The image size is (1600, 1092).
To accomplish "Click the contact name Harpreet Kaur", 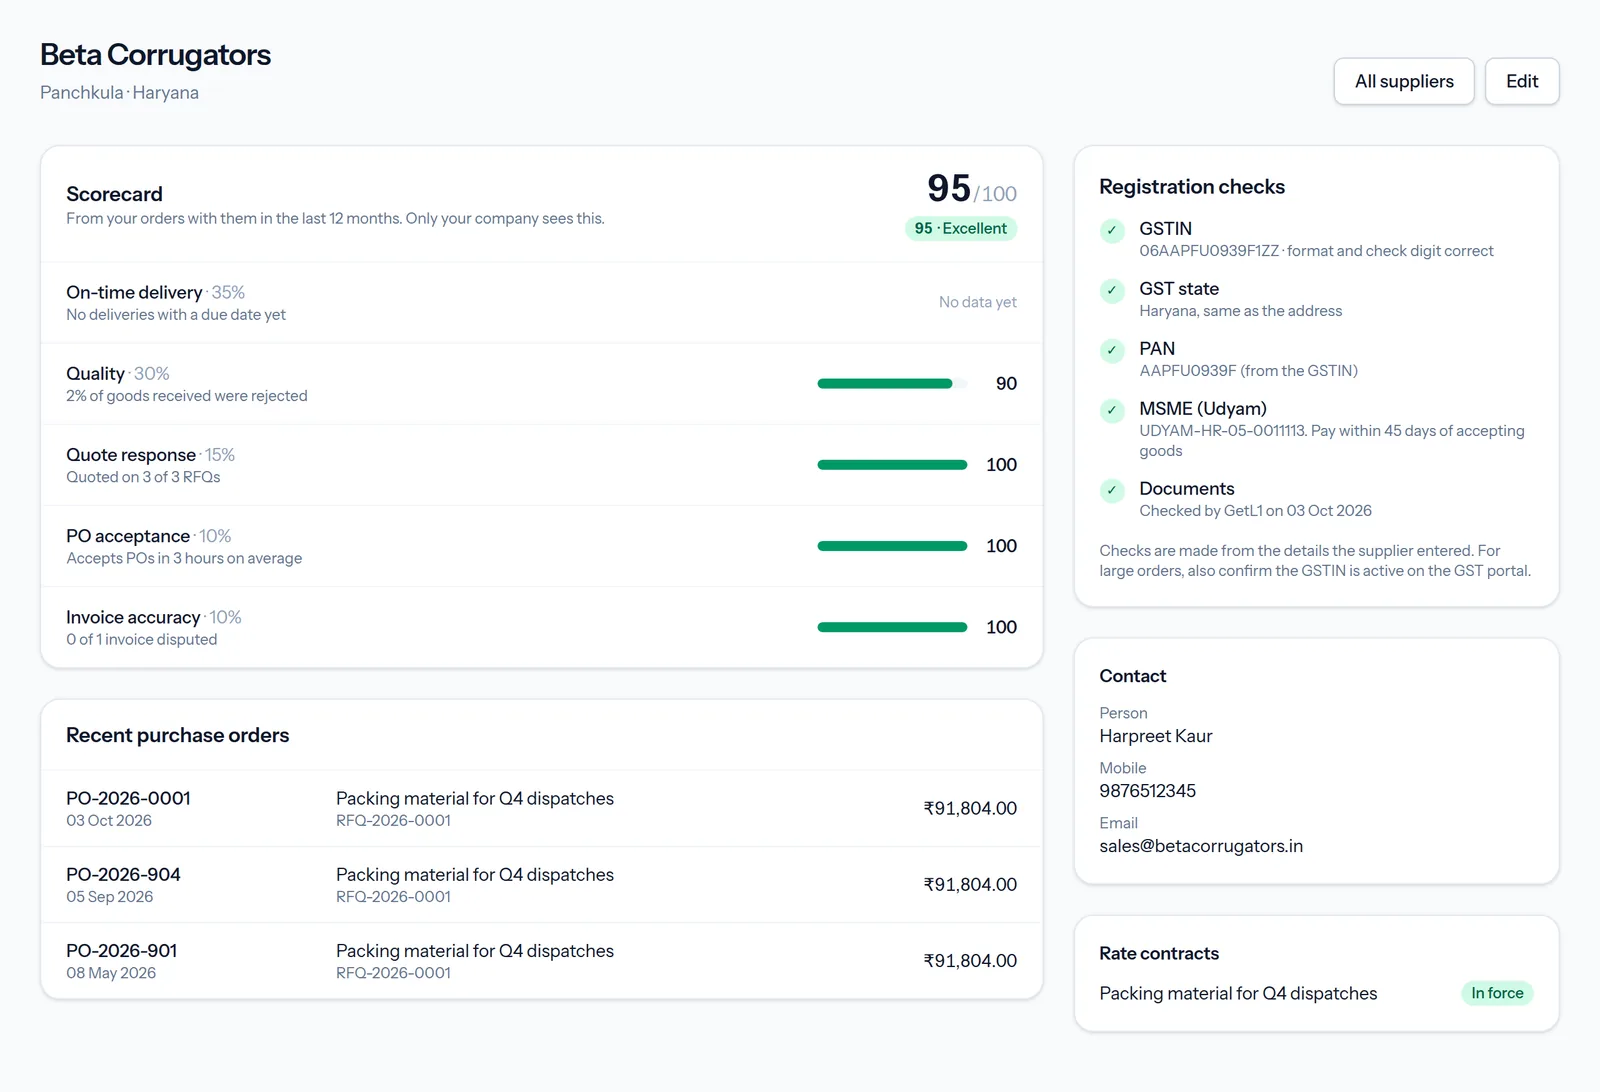I will pos(1155,736).
